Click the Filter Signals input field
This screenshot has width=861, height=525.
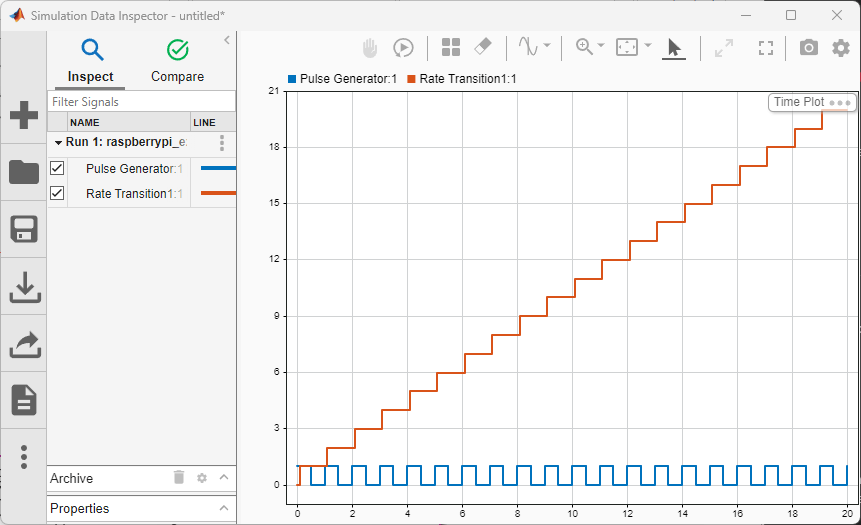[141, 102]
